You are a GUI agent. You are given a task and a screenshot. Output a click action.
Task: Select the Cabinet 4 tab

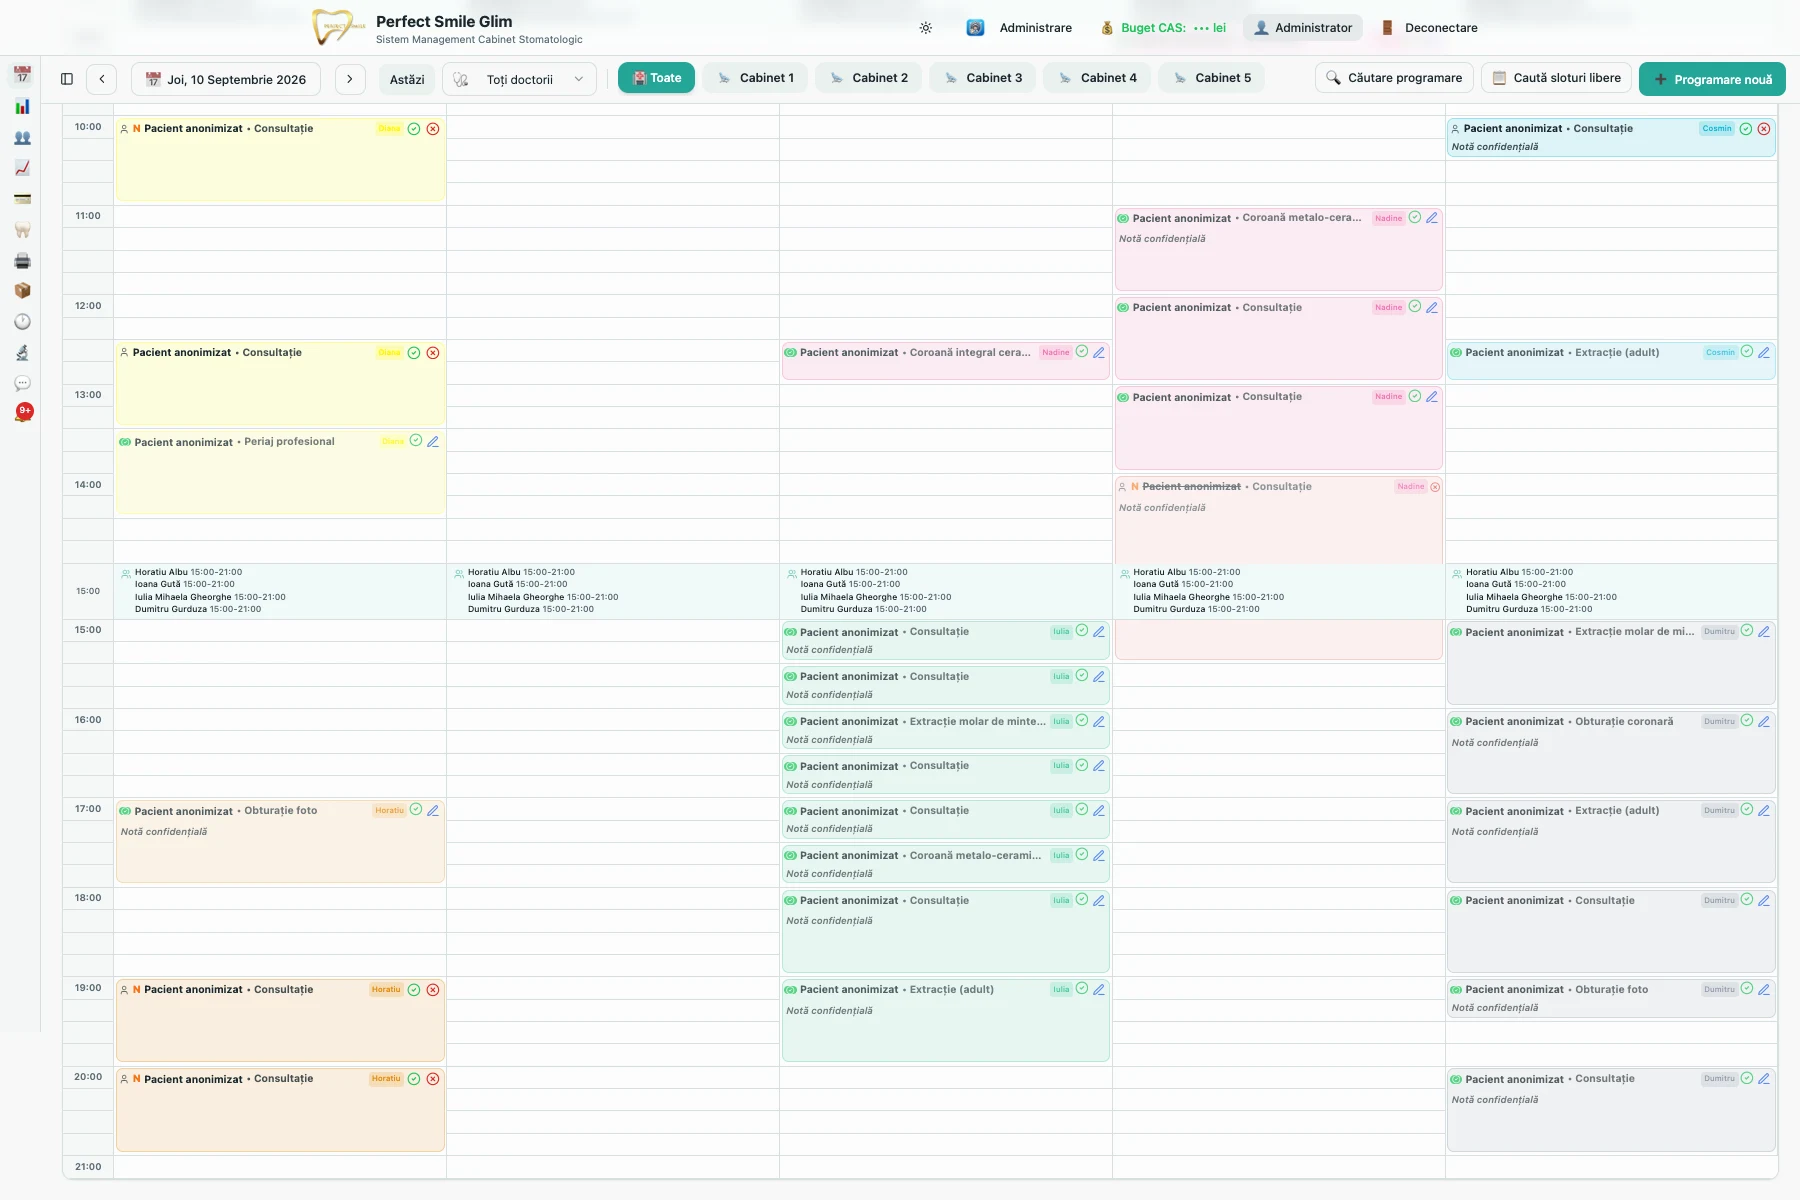[x=1097, y=78]
